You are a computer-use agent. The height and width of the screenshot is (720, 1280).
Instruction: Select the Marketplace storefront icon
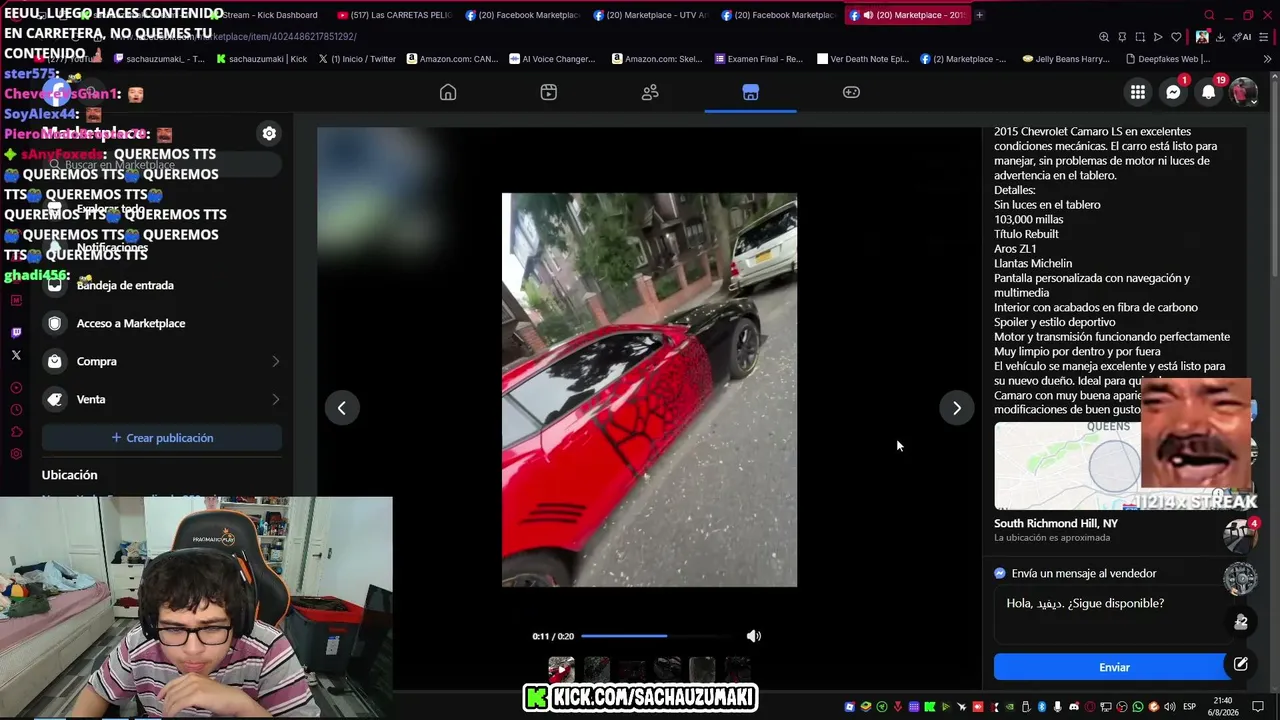pyautogui.click(x=751, y=92)
